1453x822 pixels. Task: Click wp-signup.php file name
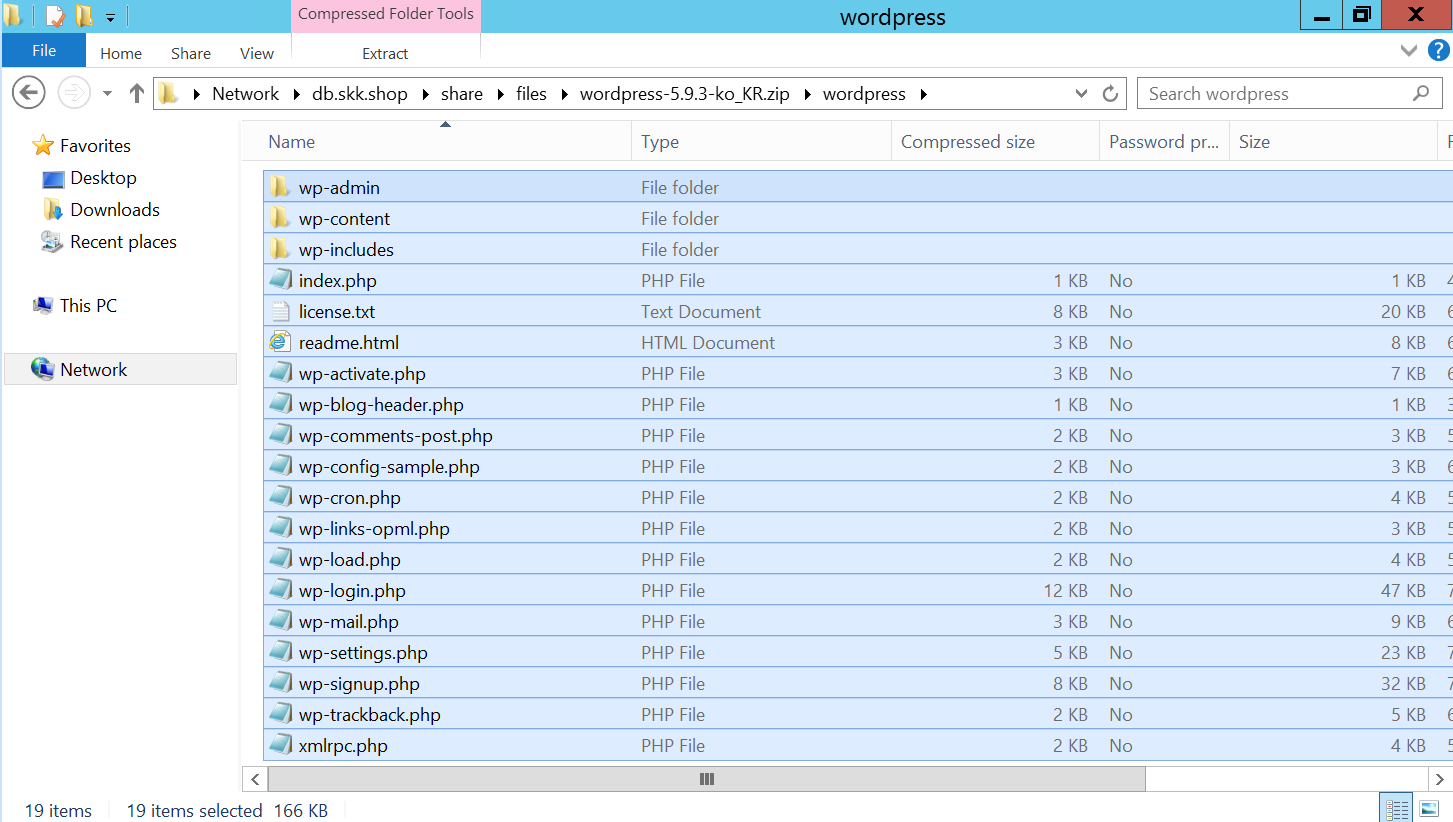coord(359,684)
